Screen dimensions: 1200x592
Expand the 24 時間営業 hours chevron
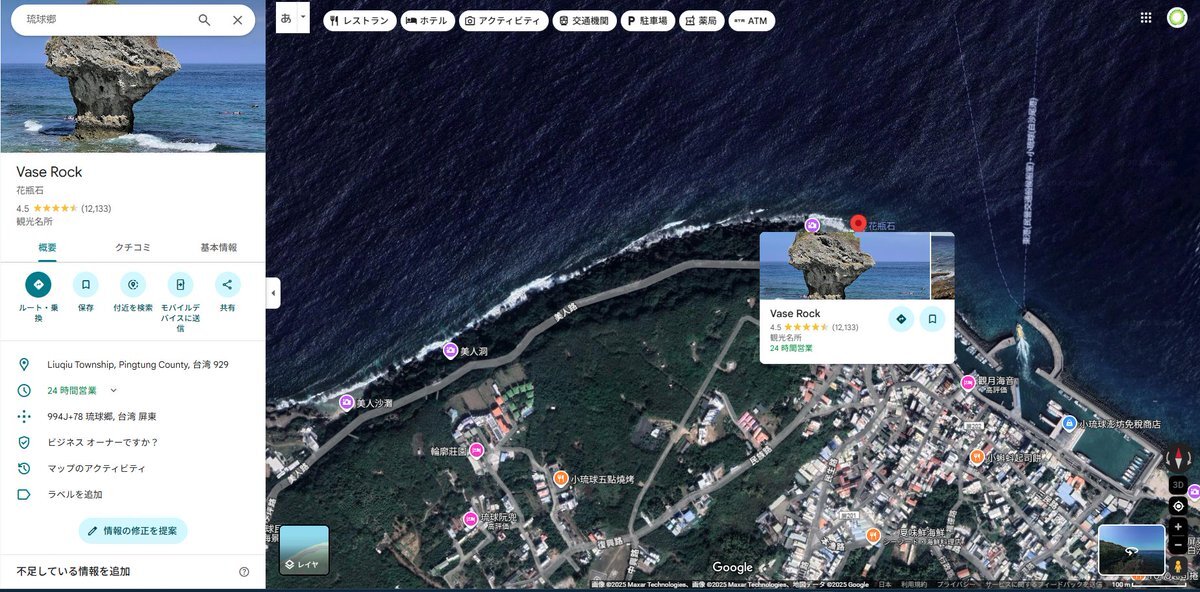coord(113,390)
